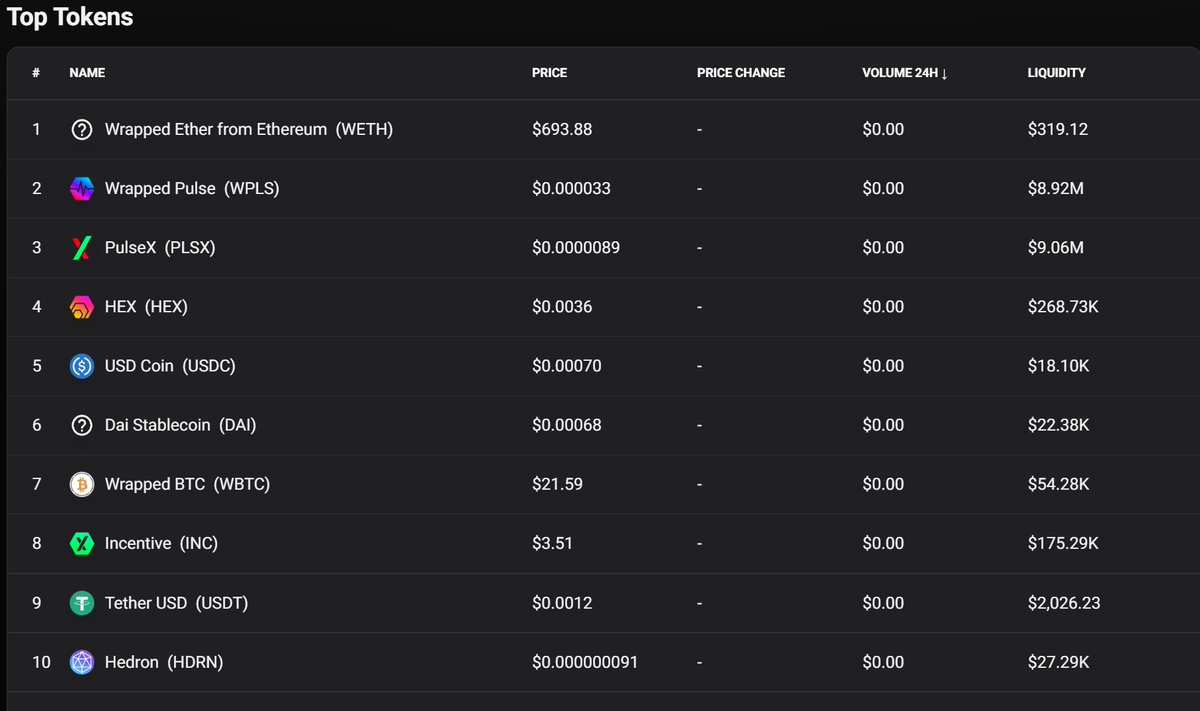Click the Wrapped BTC bitcoin logo
This screenshot has width=1200, height=711.
click(81, 484)
